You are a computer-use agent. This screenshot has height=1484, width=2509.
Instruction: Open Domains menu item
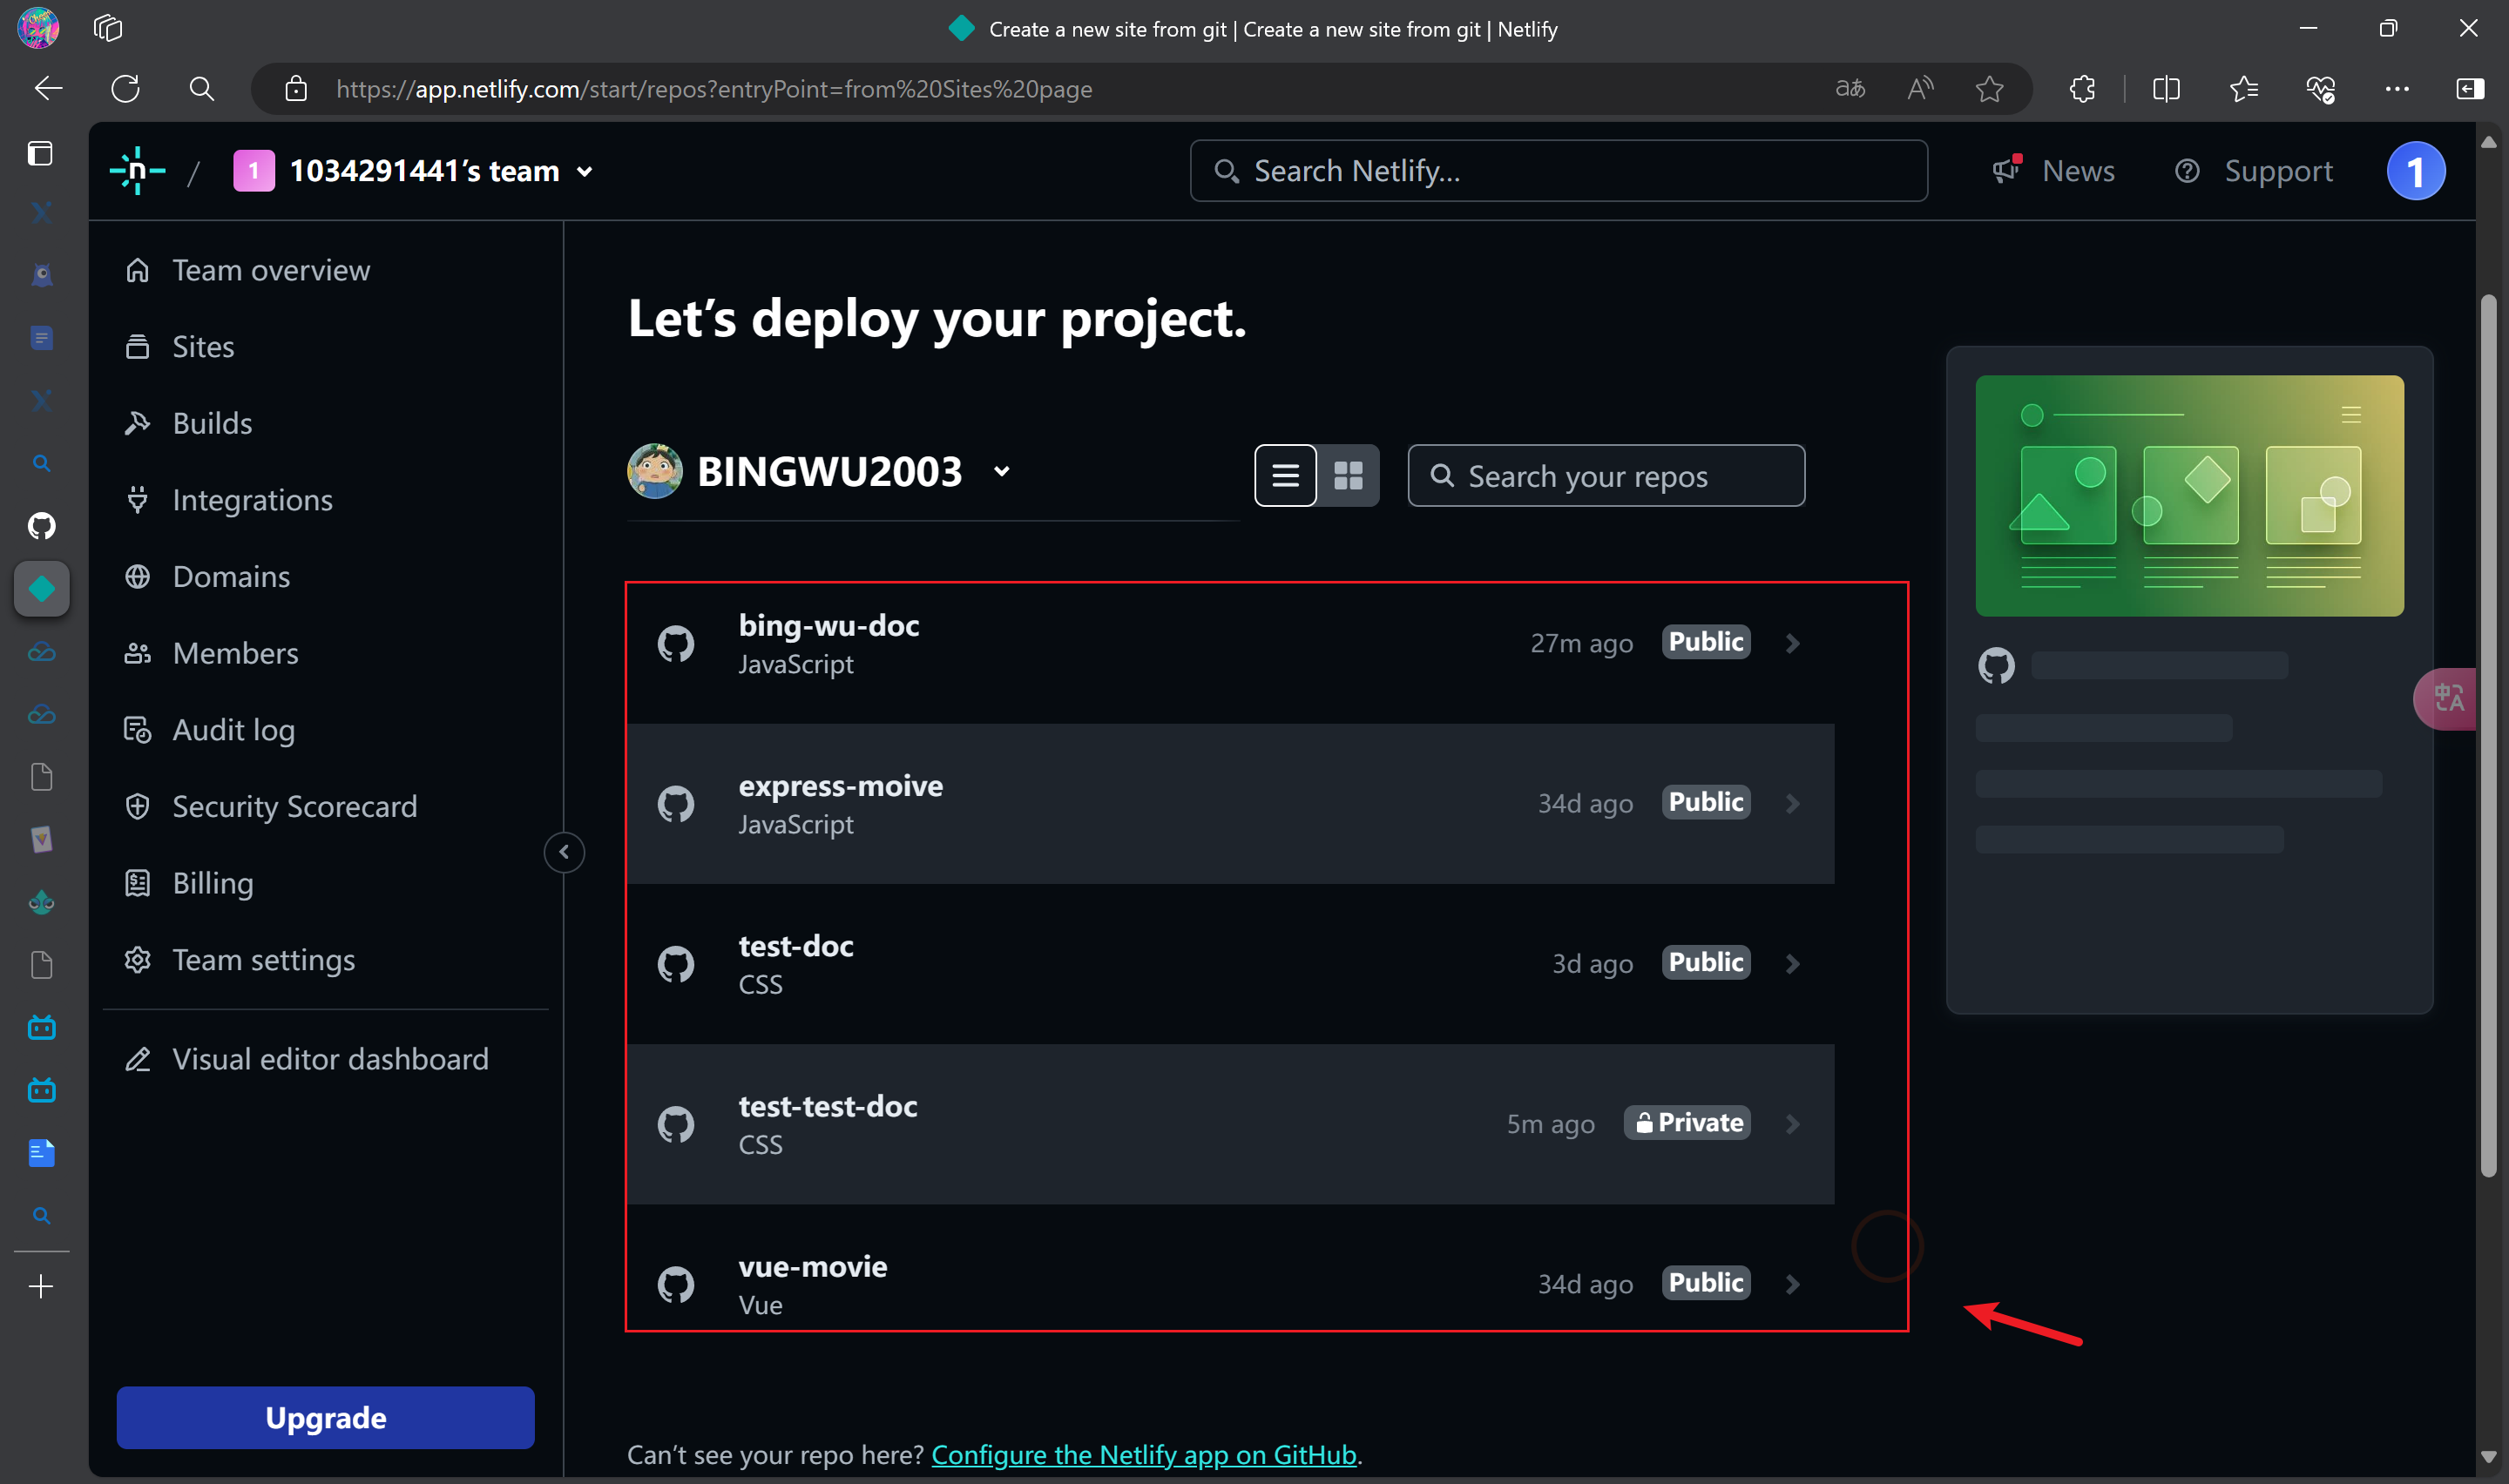pos(231,577)
